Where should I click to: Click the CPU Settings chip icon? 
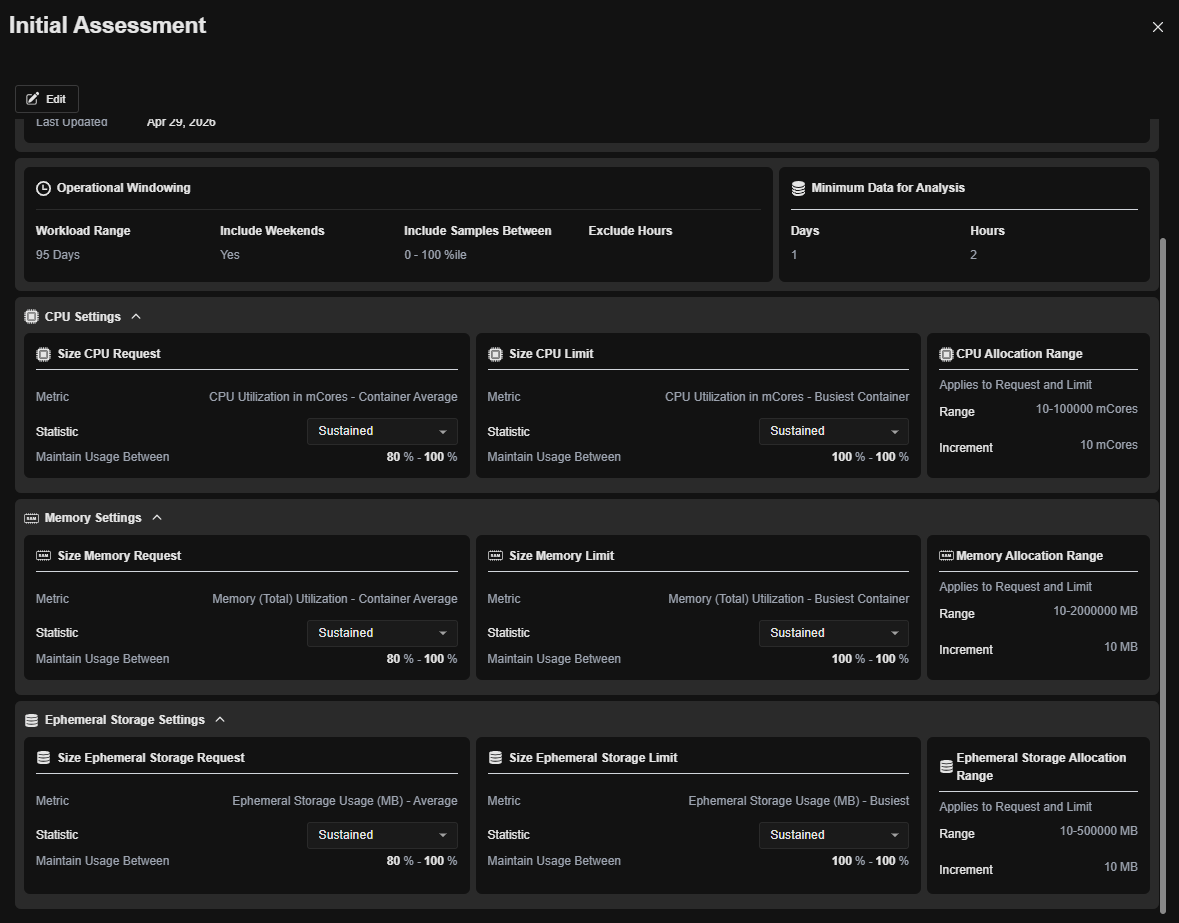coord(31,316)
